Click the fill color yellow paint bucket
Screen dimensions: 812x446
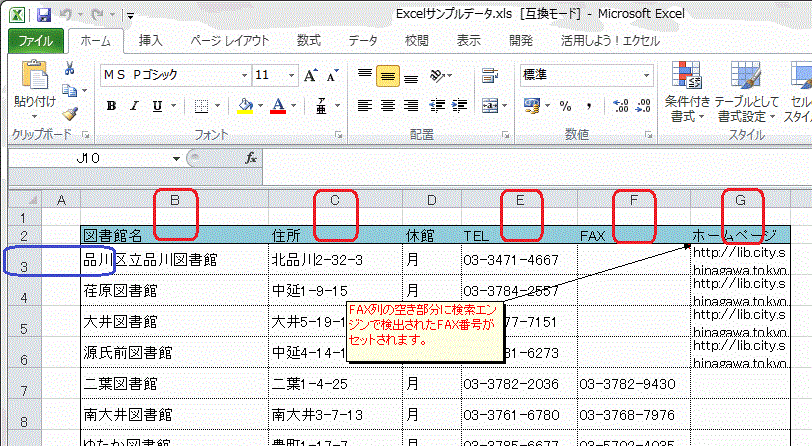245,106
